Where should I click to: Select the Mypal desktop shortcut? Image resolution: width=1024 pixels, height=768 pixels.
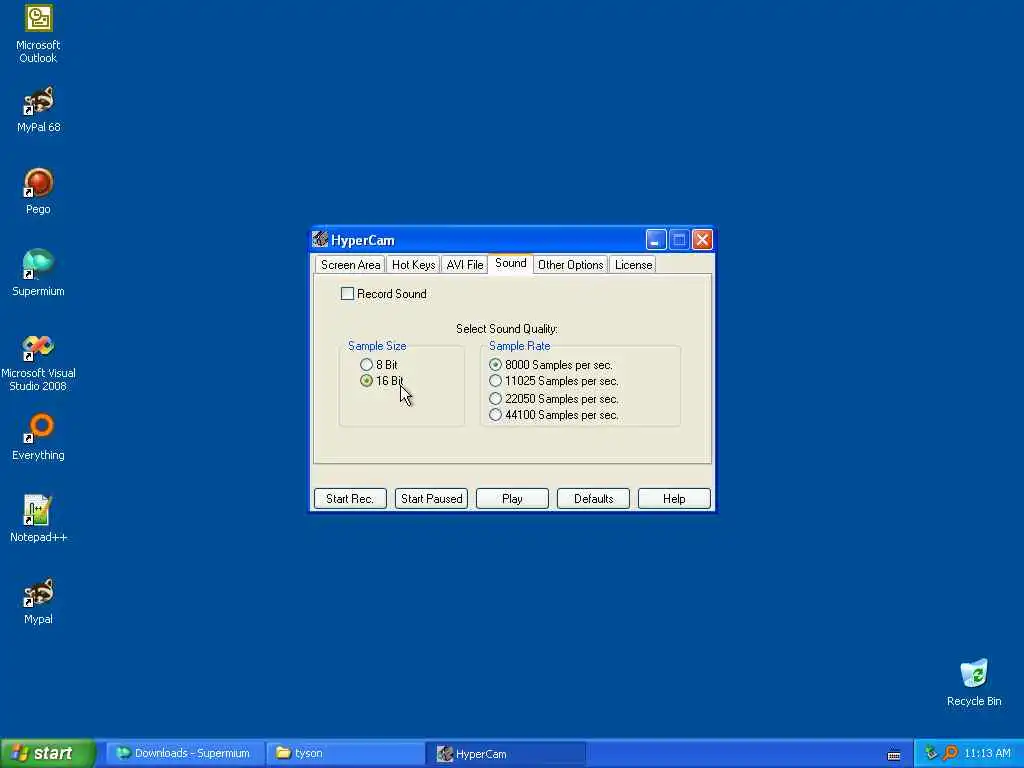click(38, 601)
